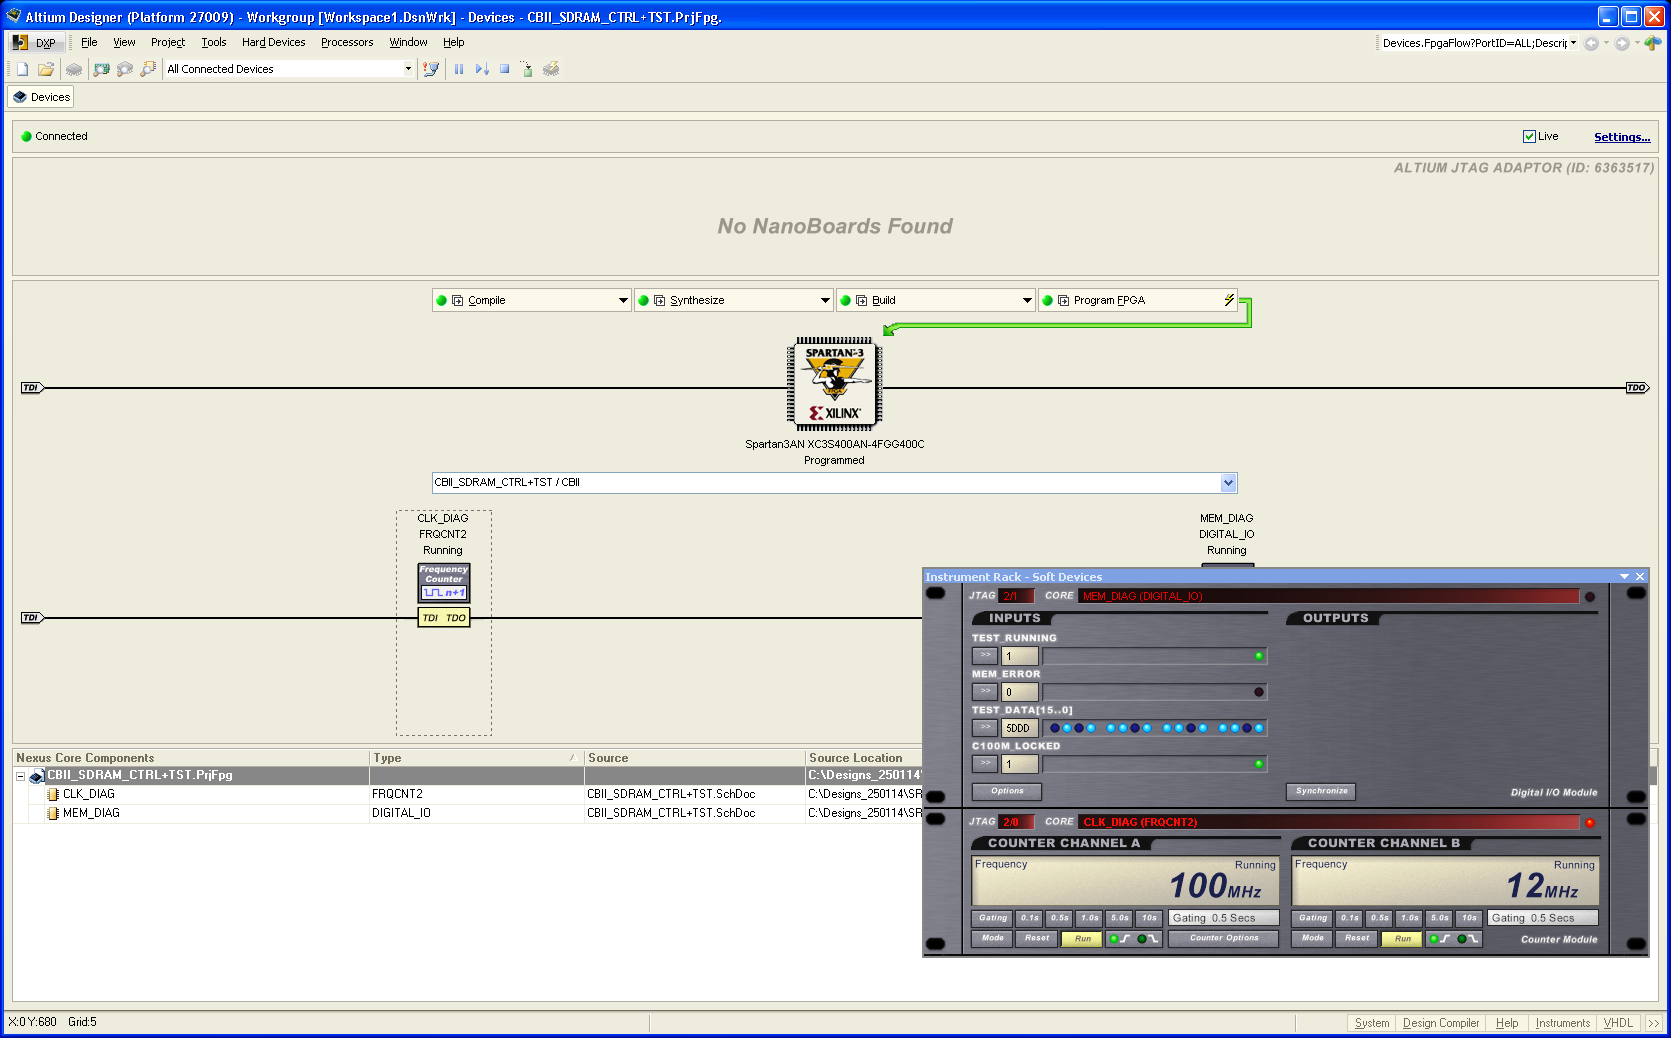Select the Frequency Counter instrument icon
Screen dimensions: 1671x1038
(444, 582)
